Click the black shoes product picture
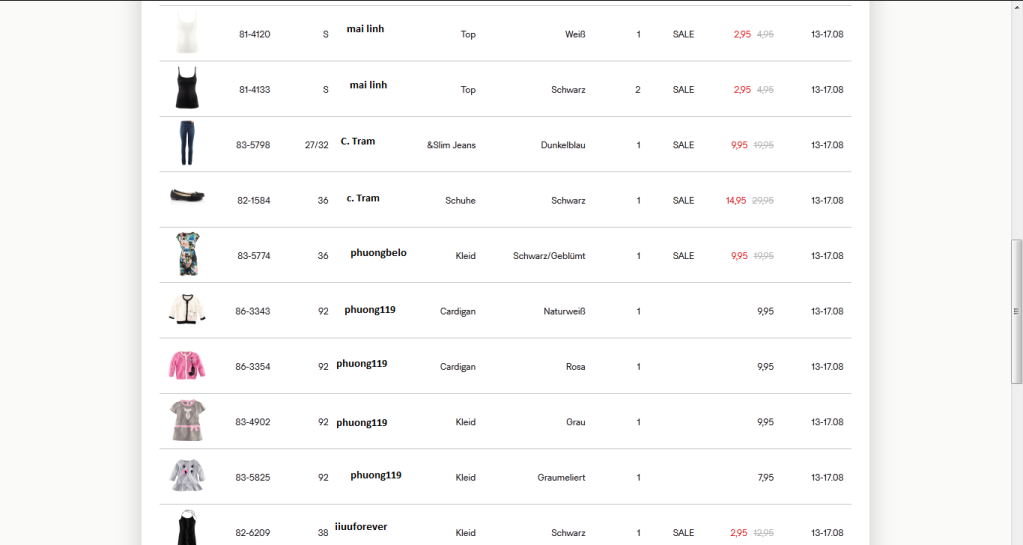The width and height of the screenshot is (1023, 545). click(187, 196)
